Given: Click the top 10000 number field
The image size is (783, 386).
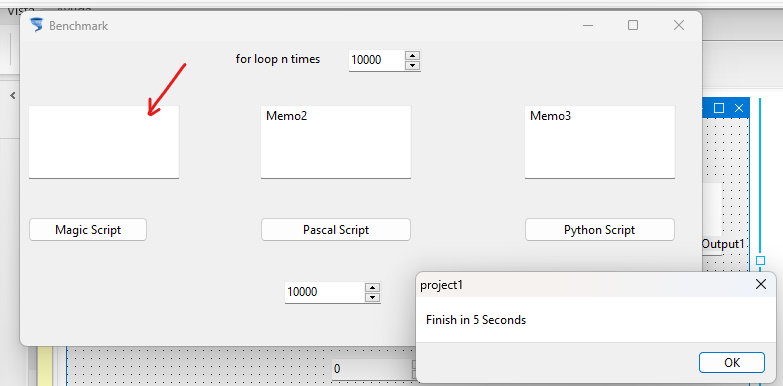Looking at the screenshot, I should (377, 60).
